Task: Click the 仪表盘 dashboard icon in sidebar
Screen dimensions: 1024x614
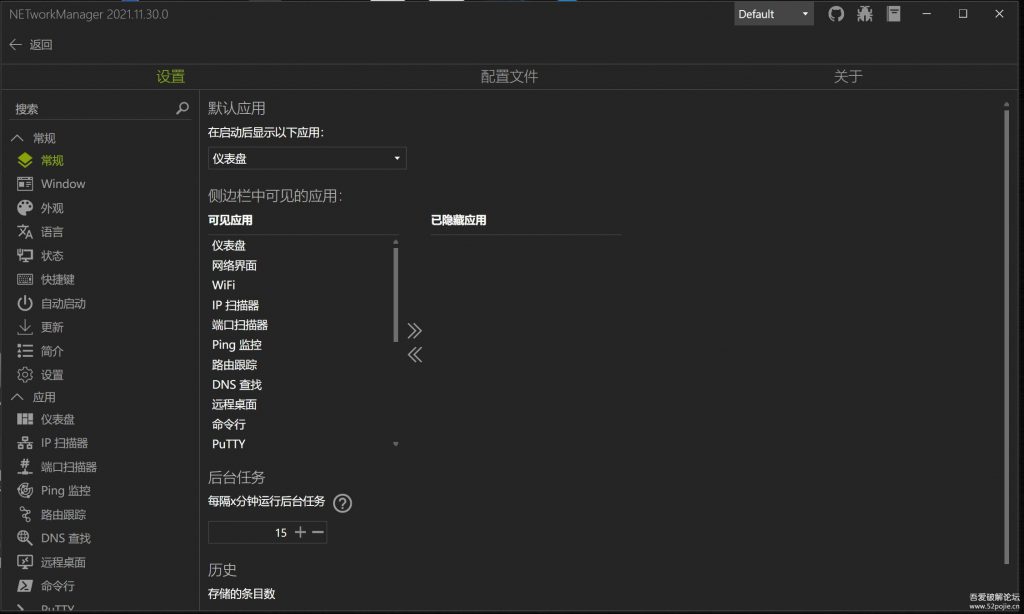Action: click(25, 419)
